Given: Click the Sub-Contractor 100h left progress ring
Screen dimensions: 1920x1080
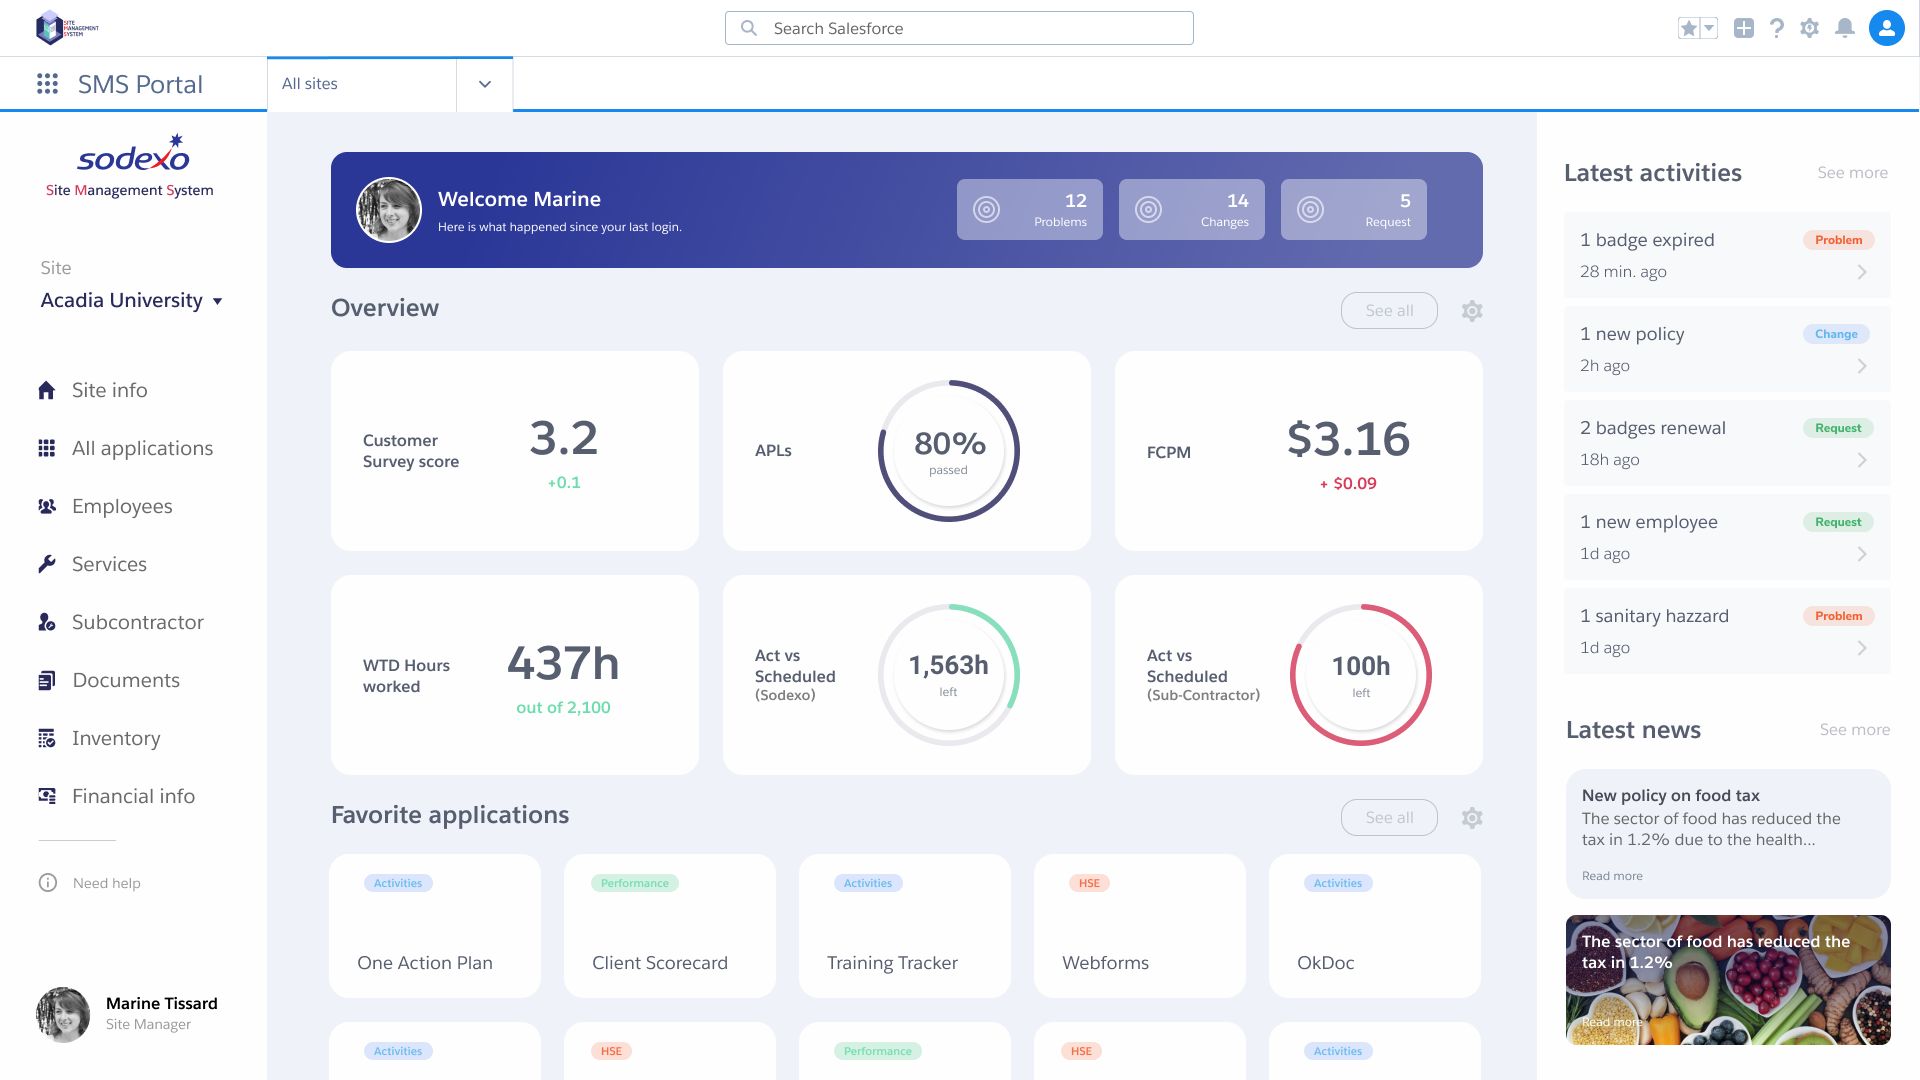Looking at the screenshot, I should (x=1361, y=674).
